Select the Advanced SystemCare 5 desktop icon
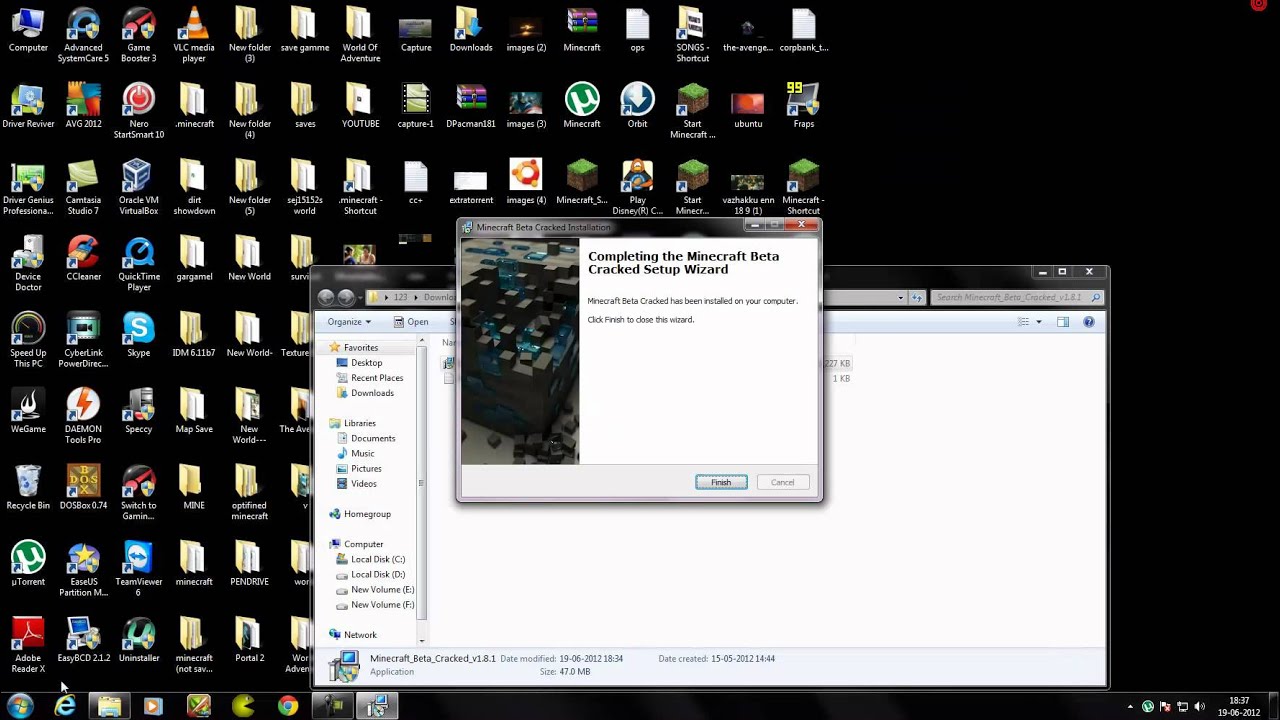Image resolution: width=1280 pixels, height=720 pixels. [83, 36]
